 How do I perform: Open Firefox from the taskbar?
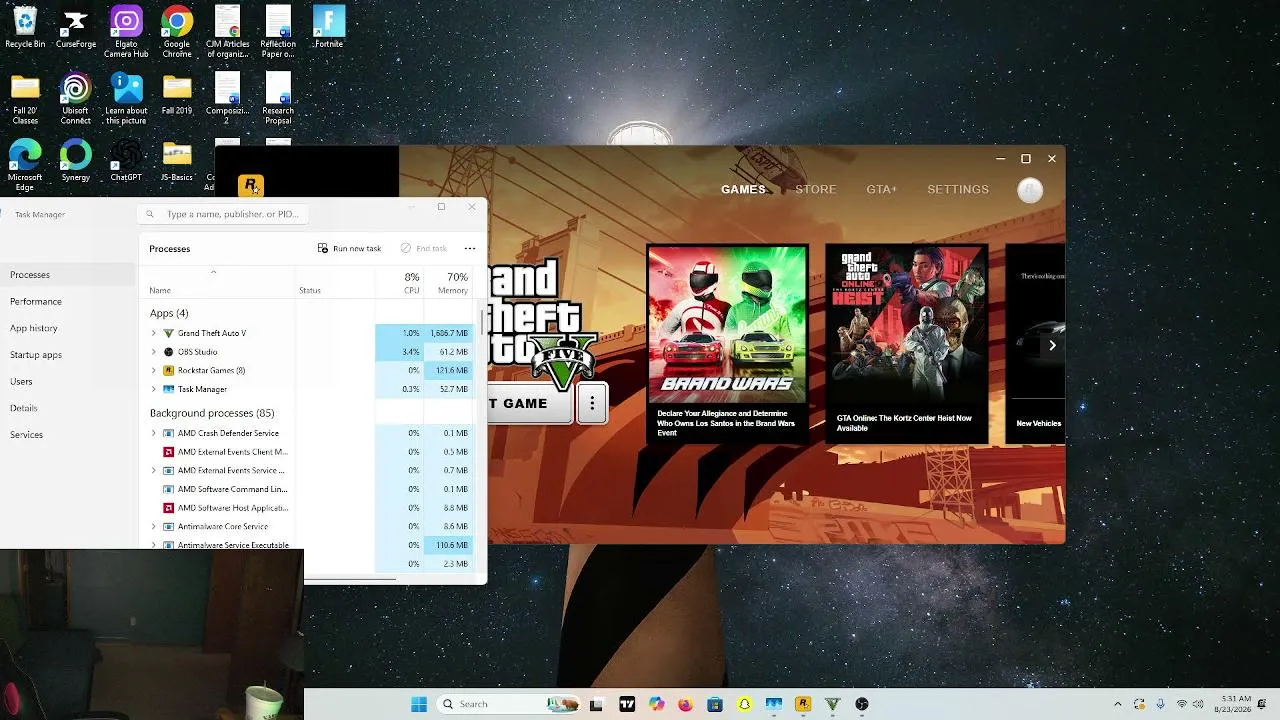coord(685,704)
